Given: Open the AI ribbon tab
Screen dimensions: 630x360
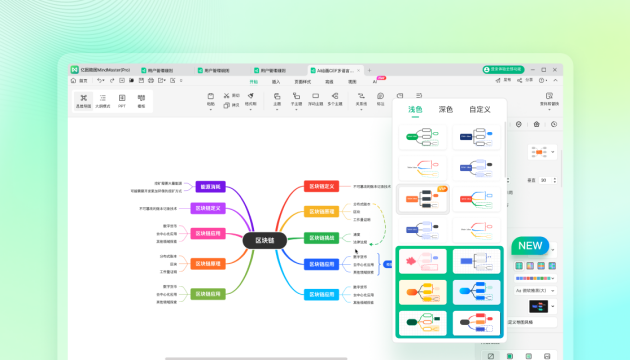Looking at the screenshot, I should (375, 82).
